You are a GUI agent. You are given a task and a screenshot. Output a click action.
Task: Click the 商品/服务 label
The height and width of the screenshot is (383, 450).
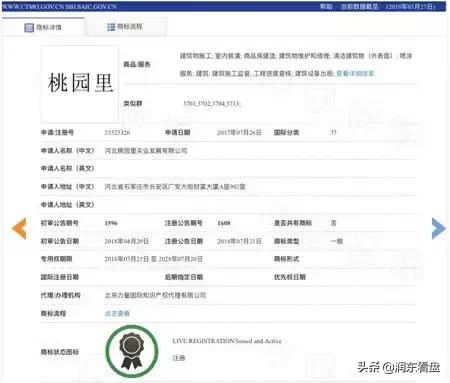137,64
